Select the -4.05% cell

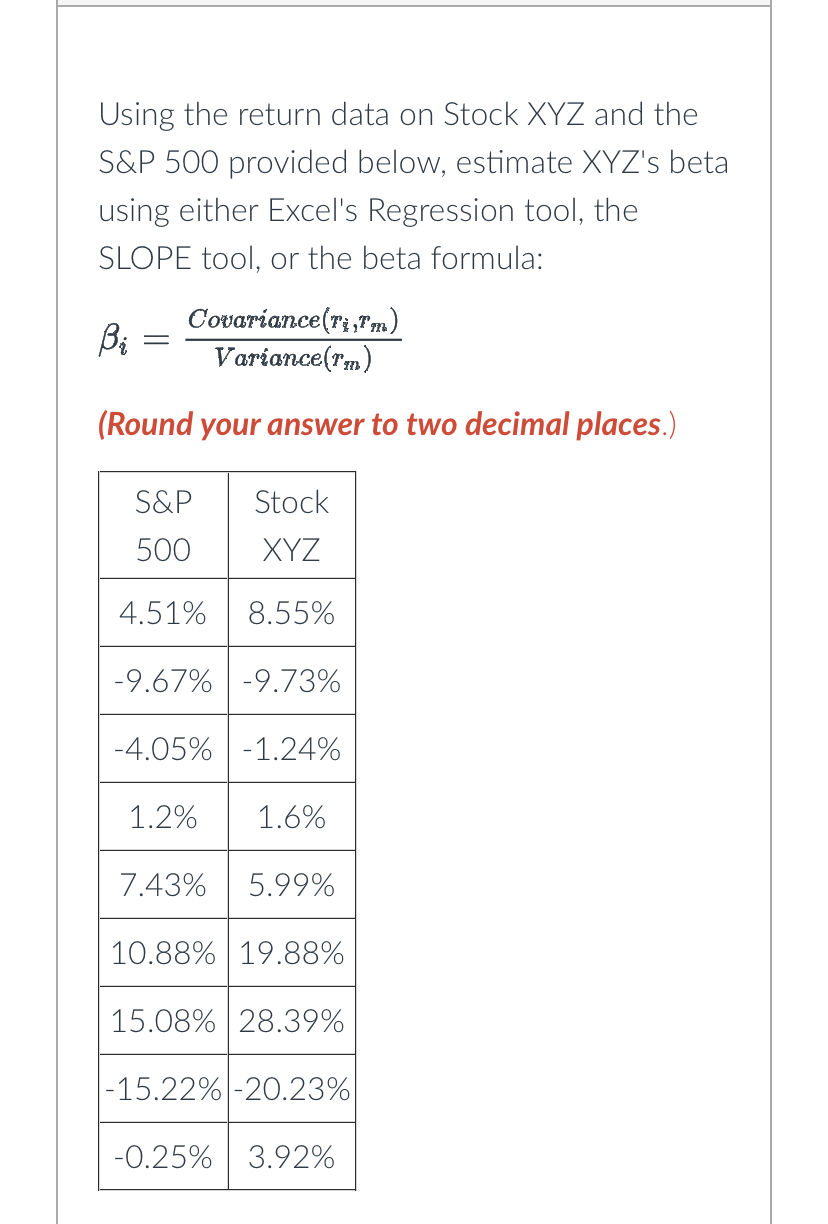(163, 749)
